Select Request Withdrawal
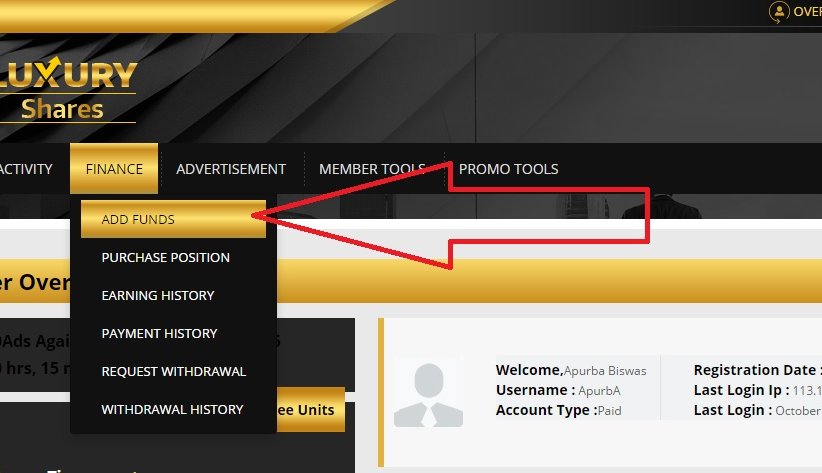 174,371
